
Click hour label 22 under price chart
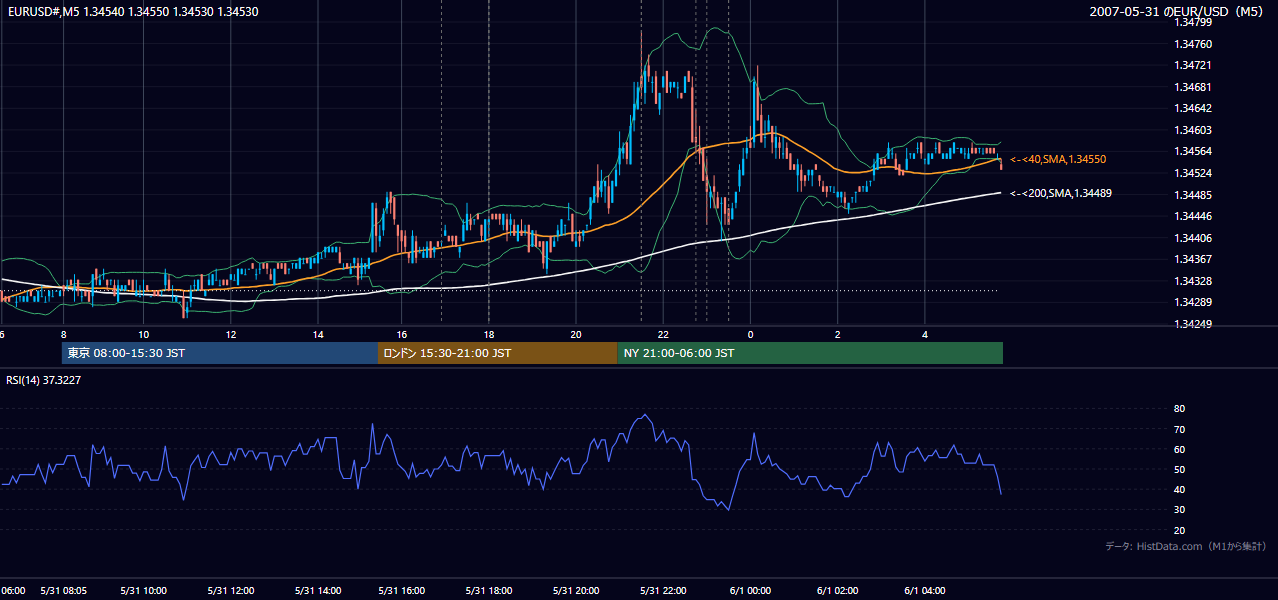pos(662,334)
